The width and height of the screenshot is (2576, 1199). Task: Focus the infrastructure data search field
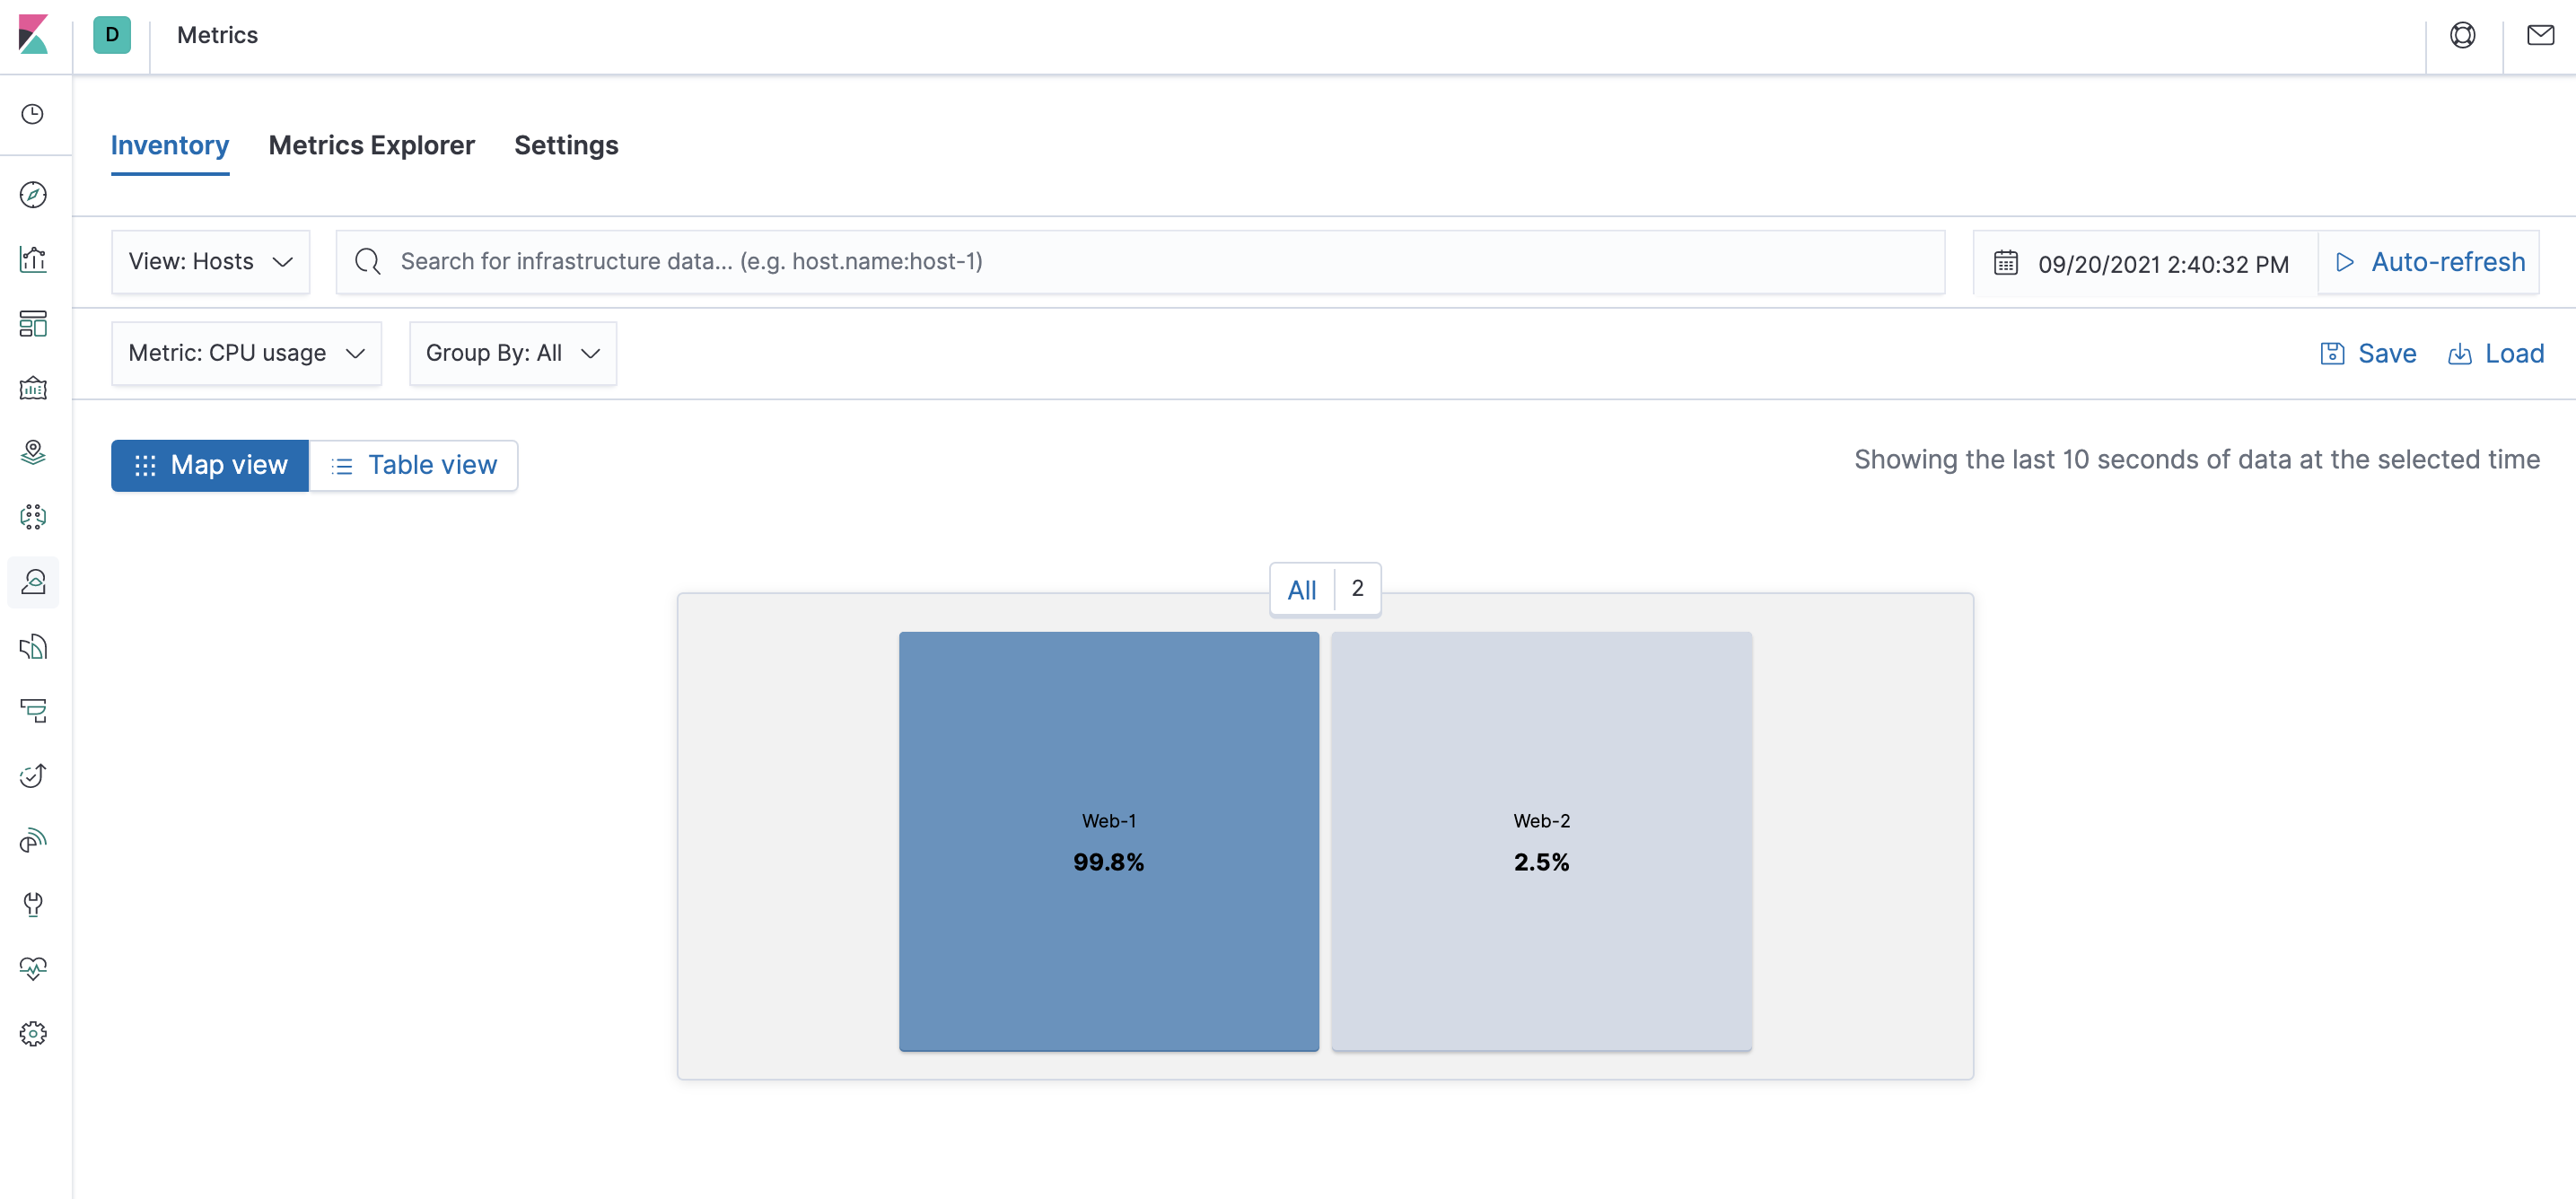(x=1141, y=262)
